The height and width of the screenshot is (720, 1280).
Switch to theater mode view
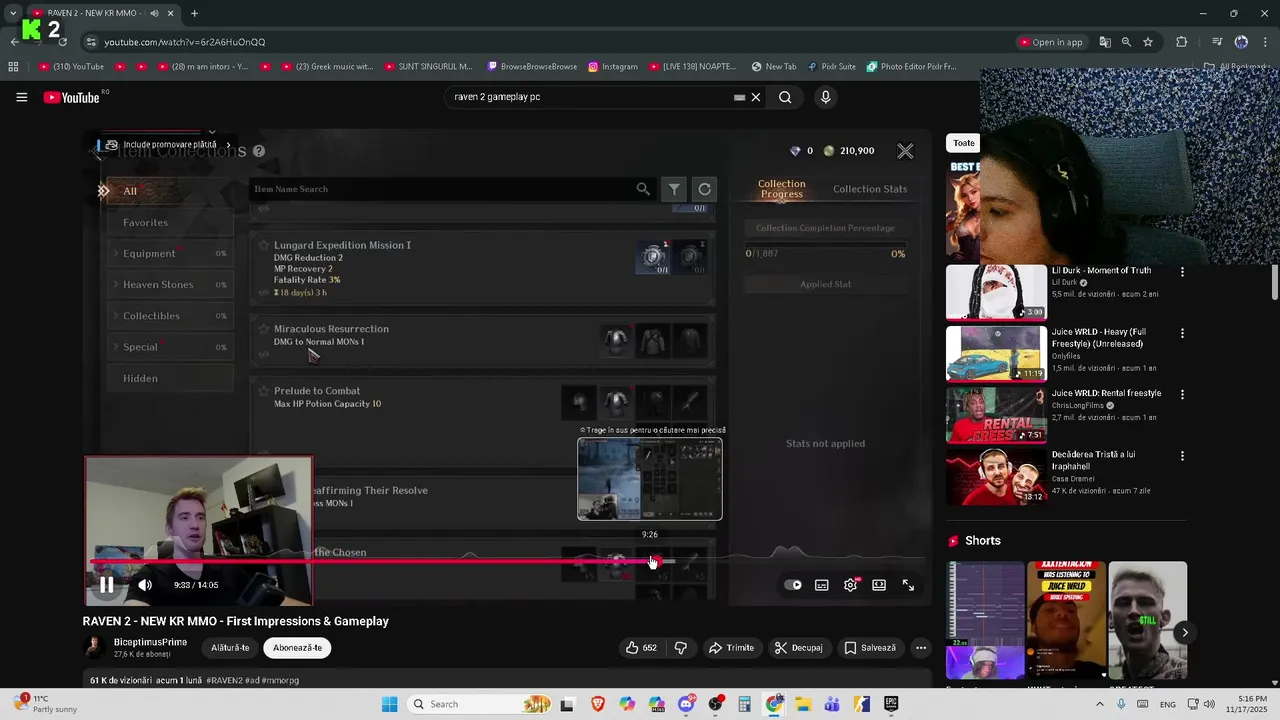[879, 585]
